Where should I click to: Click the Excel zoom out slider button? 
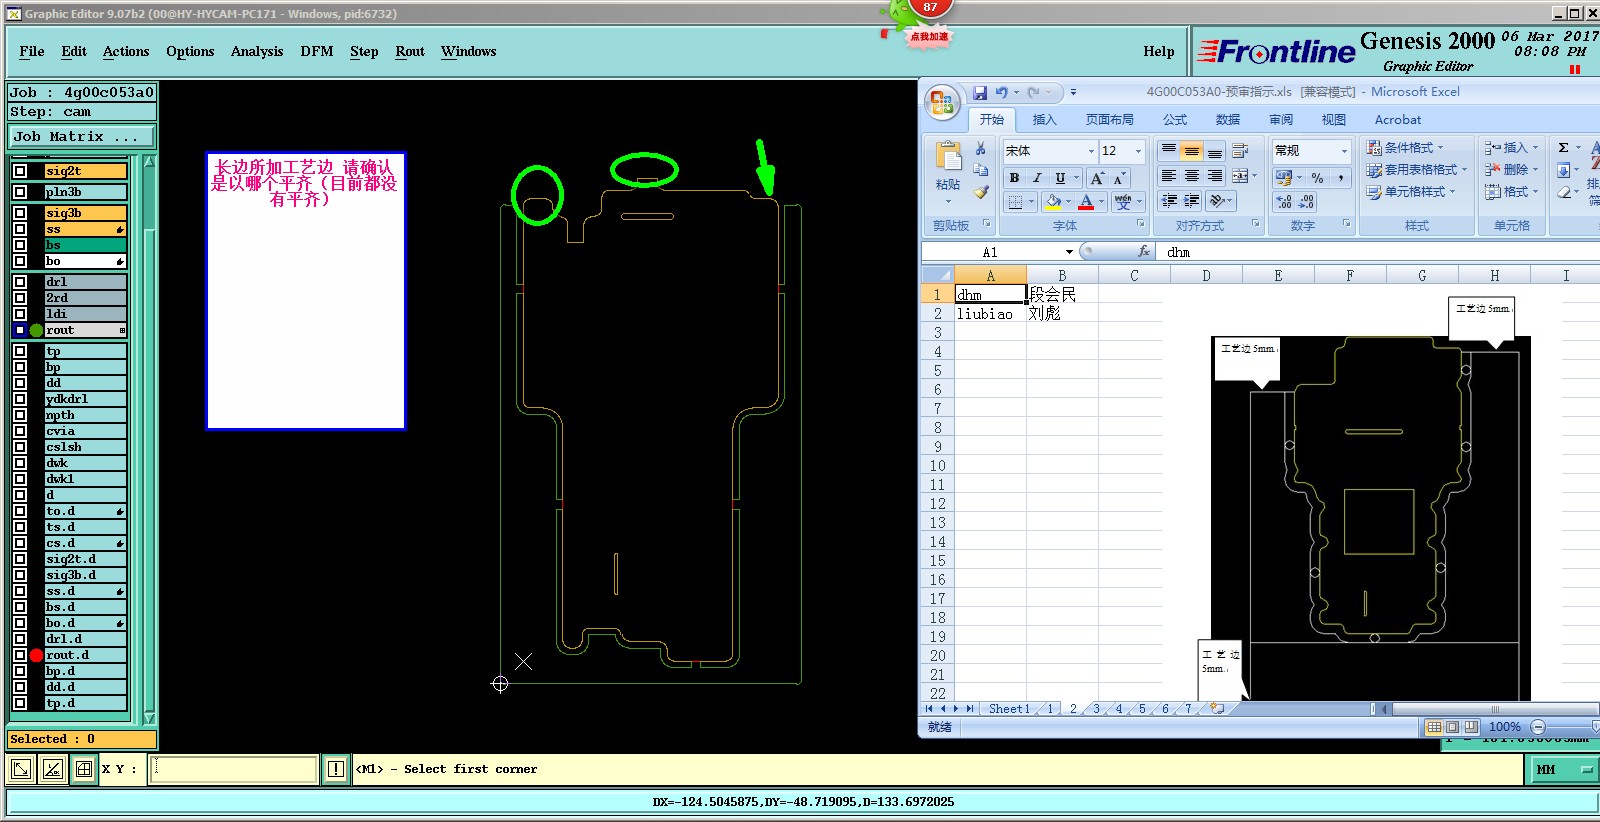point(1538,727)
